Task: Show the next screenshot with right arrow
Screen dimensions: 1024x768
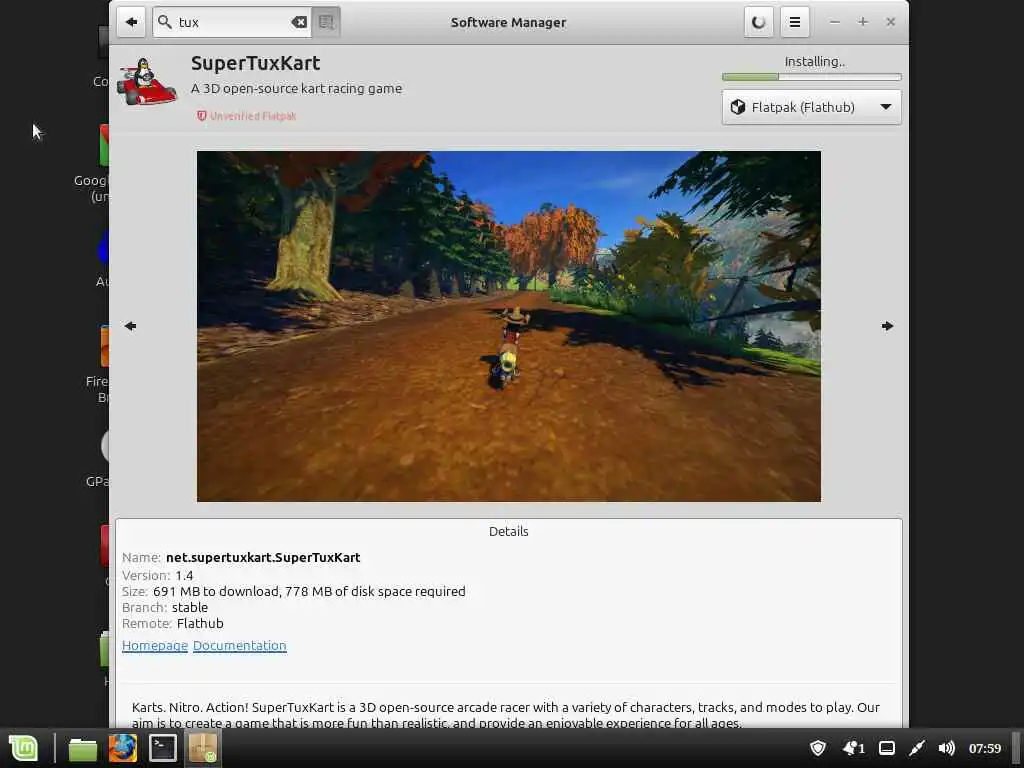Action: (887, 326)
